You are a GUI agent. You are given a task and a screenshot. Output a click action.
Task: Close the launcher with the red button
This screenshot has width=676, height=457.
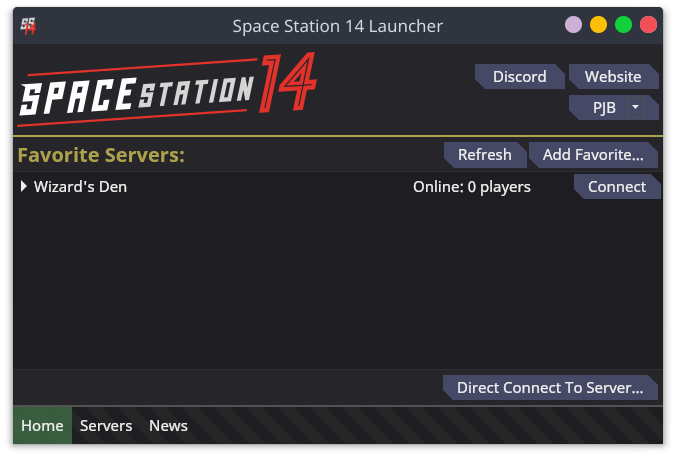[x=648, y=26]
